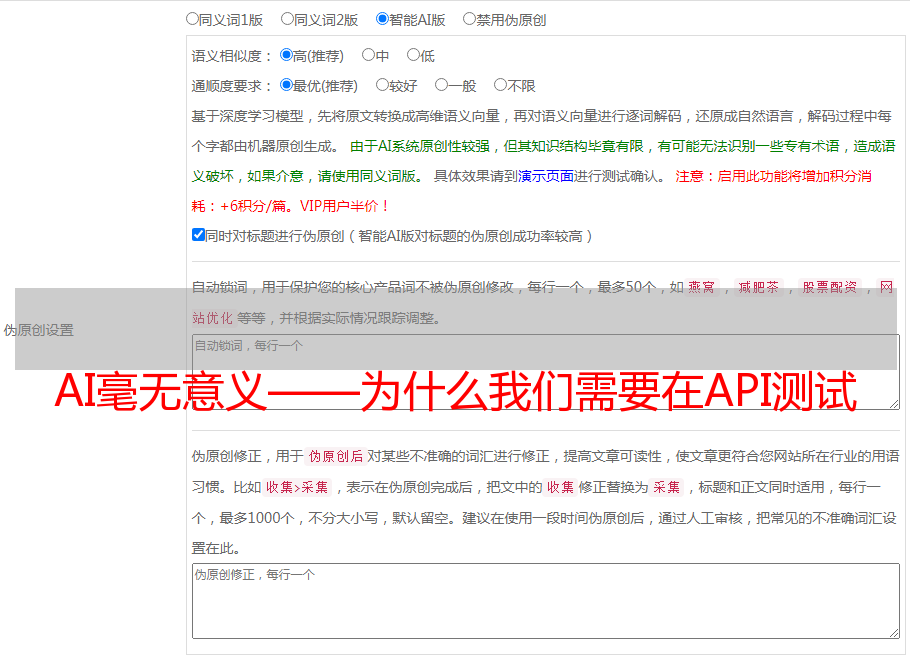Screen dimensions: 911x658
Task: Click the 收集>采集 example tag
Action: click(297, 487)
